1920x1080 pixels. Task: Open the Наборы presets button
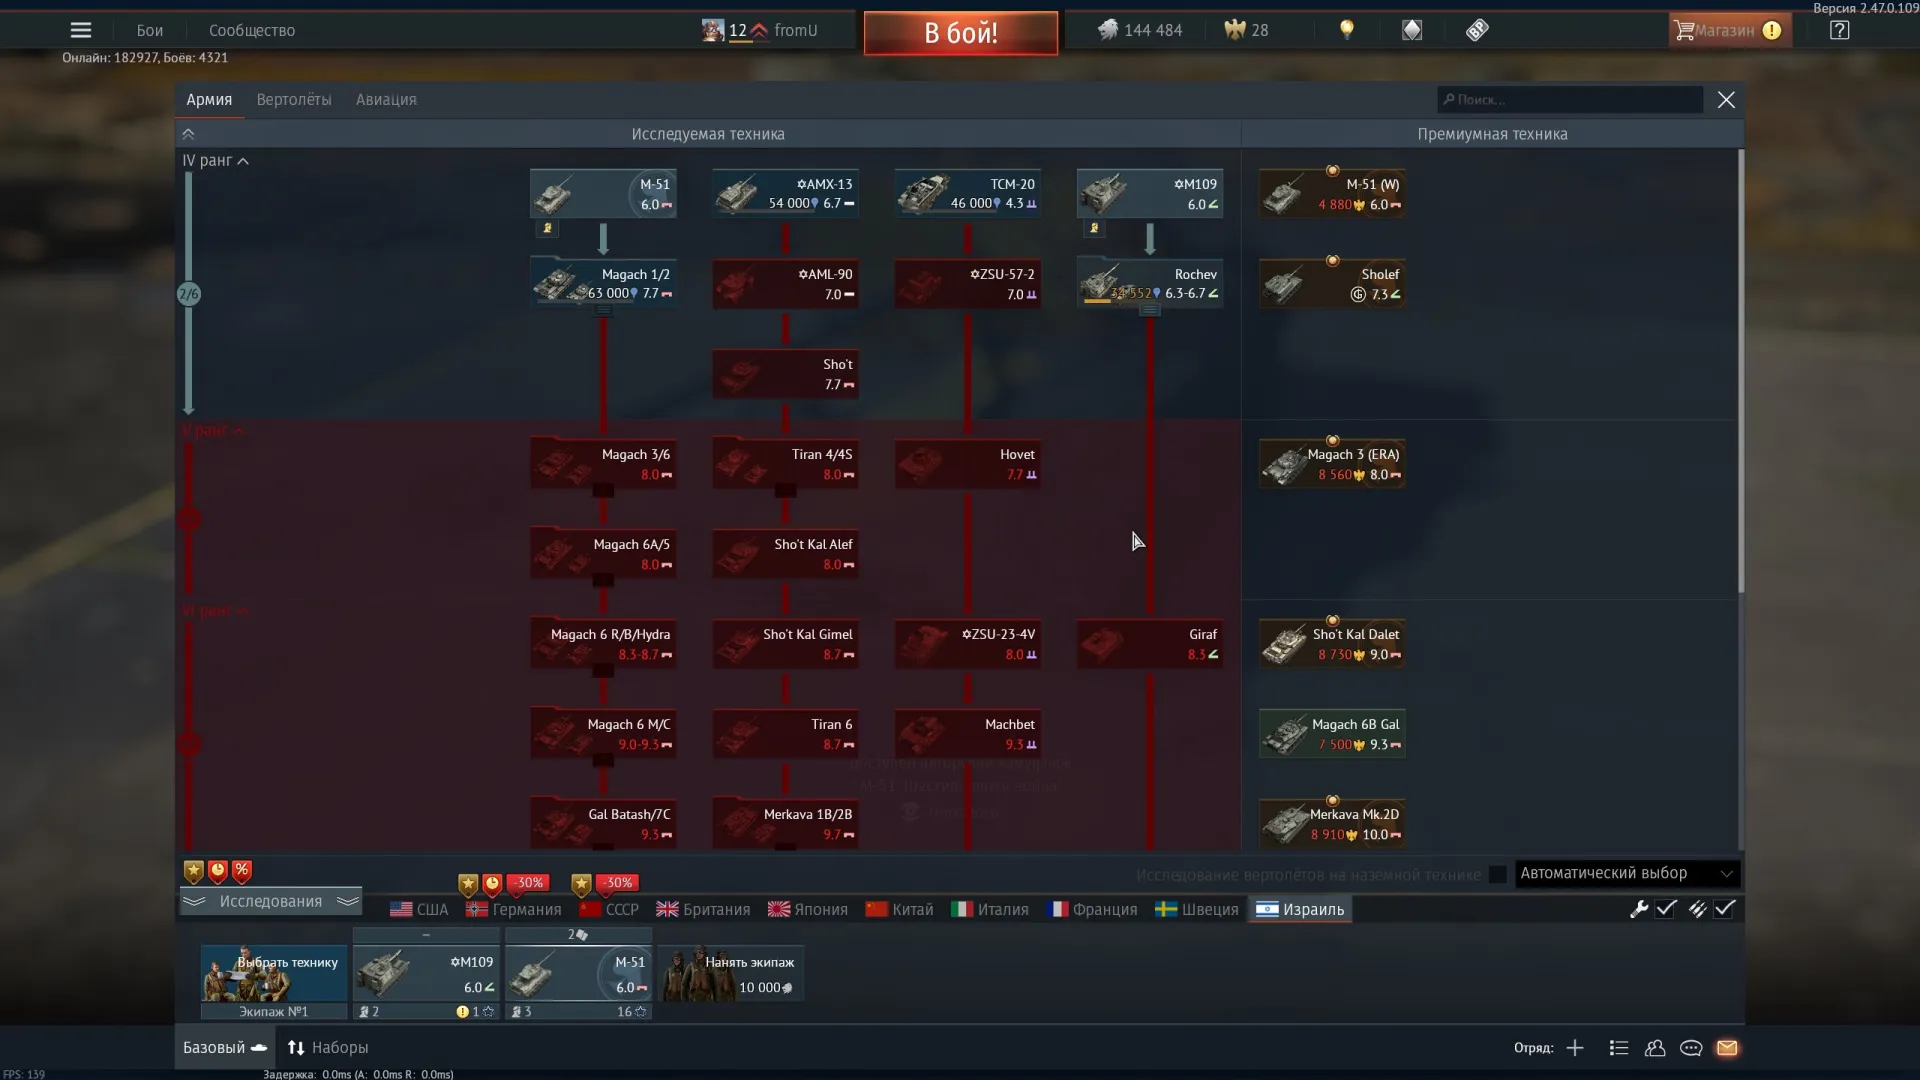(x=328, y=1048)
